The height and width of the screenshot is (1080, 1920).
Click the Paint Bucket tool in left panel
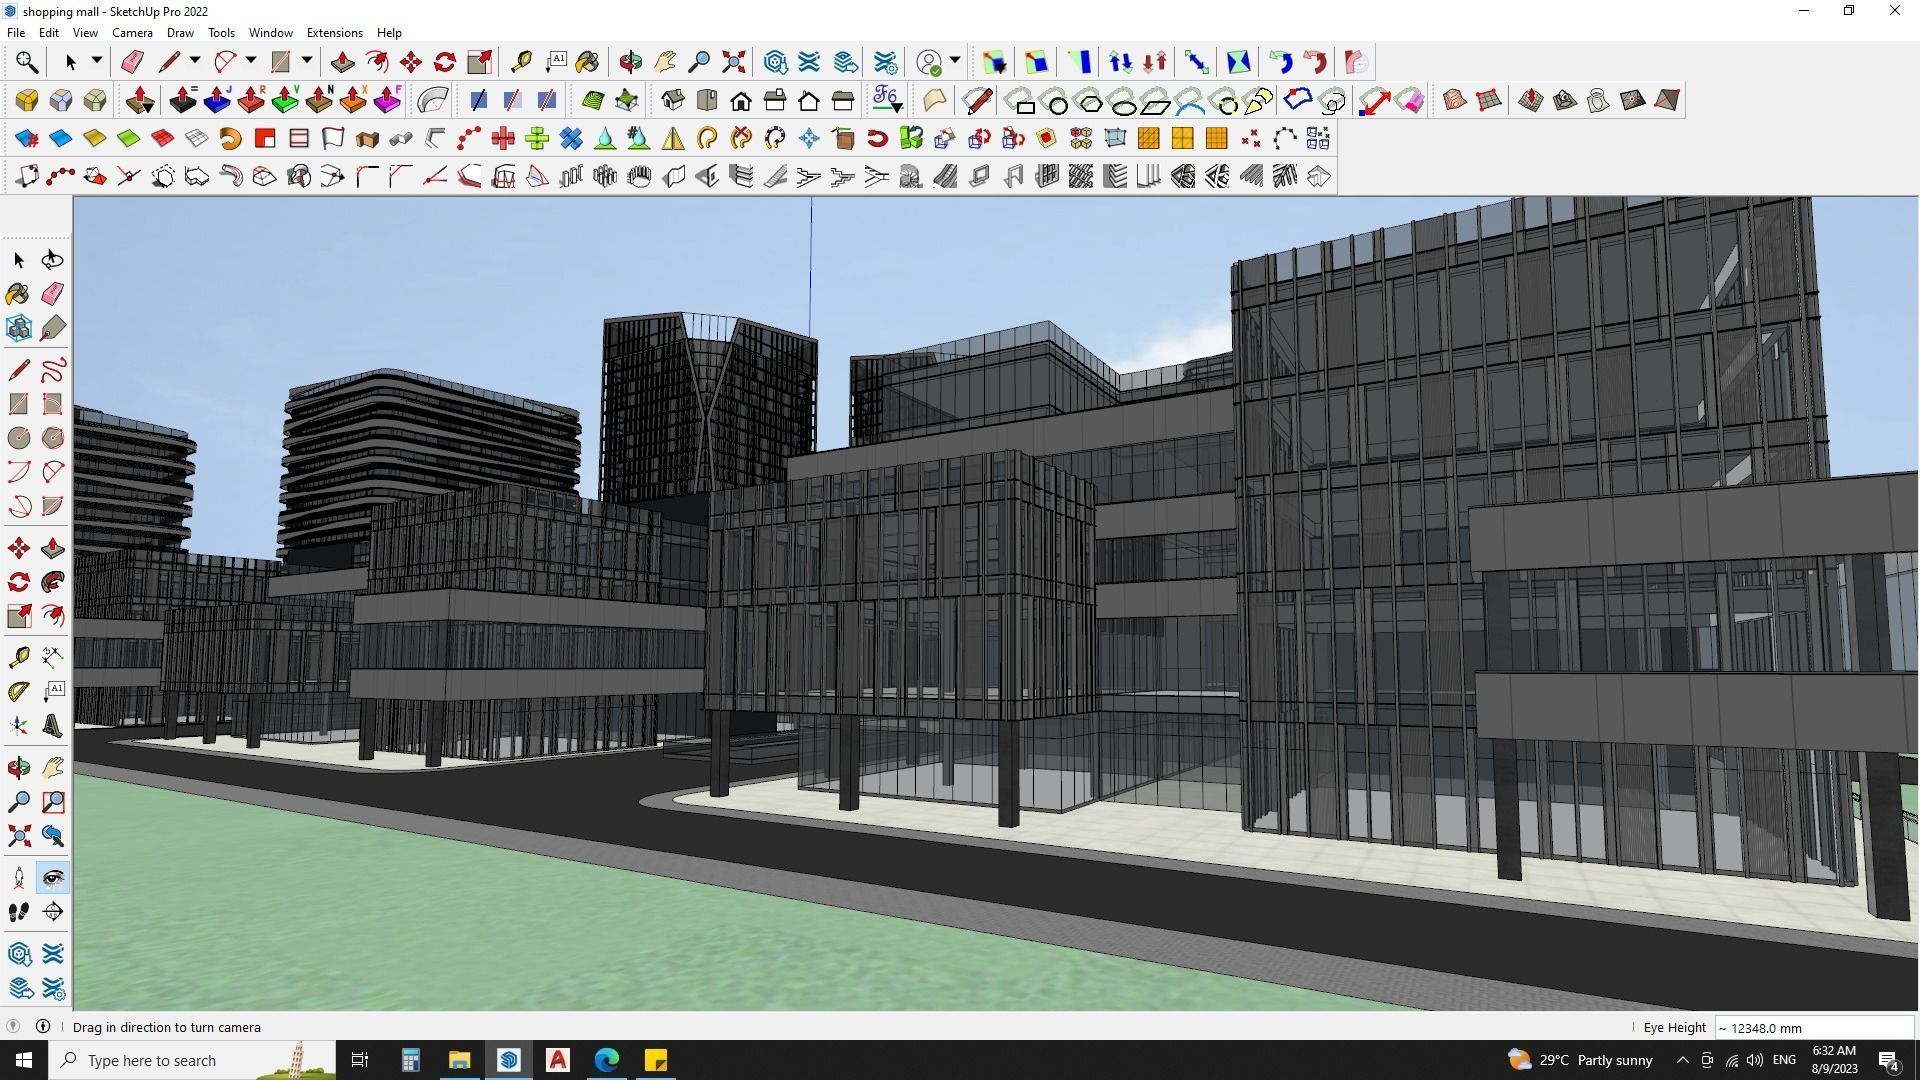[x=18, y=294]
